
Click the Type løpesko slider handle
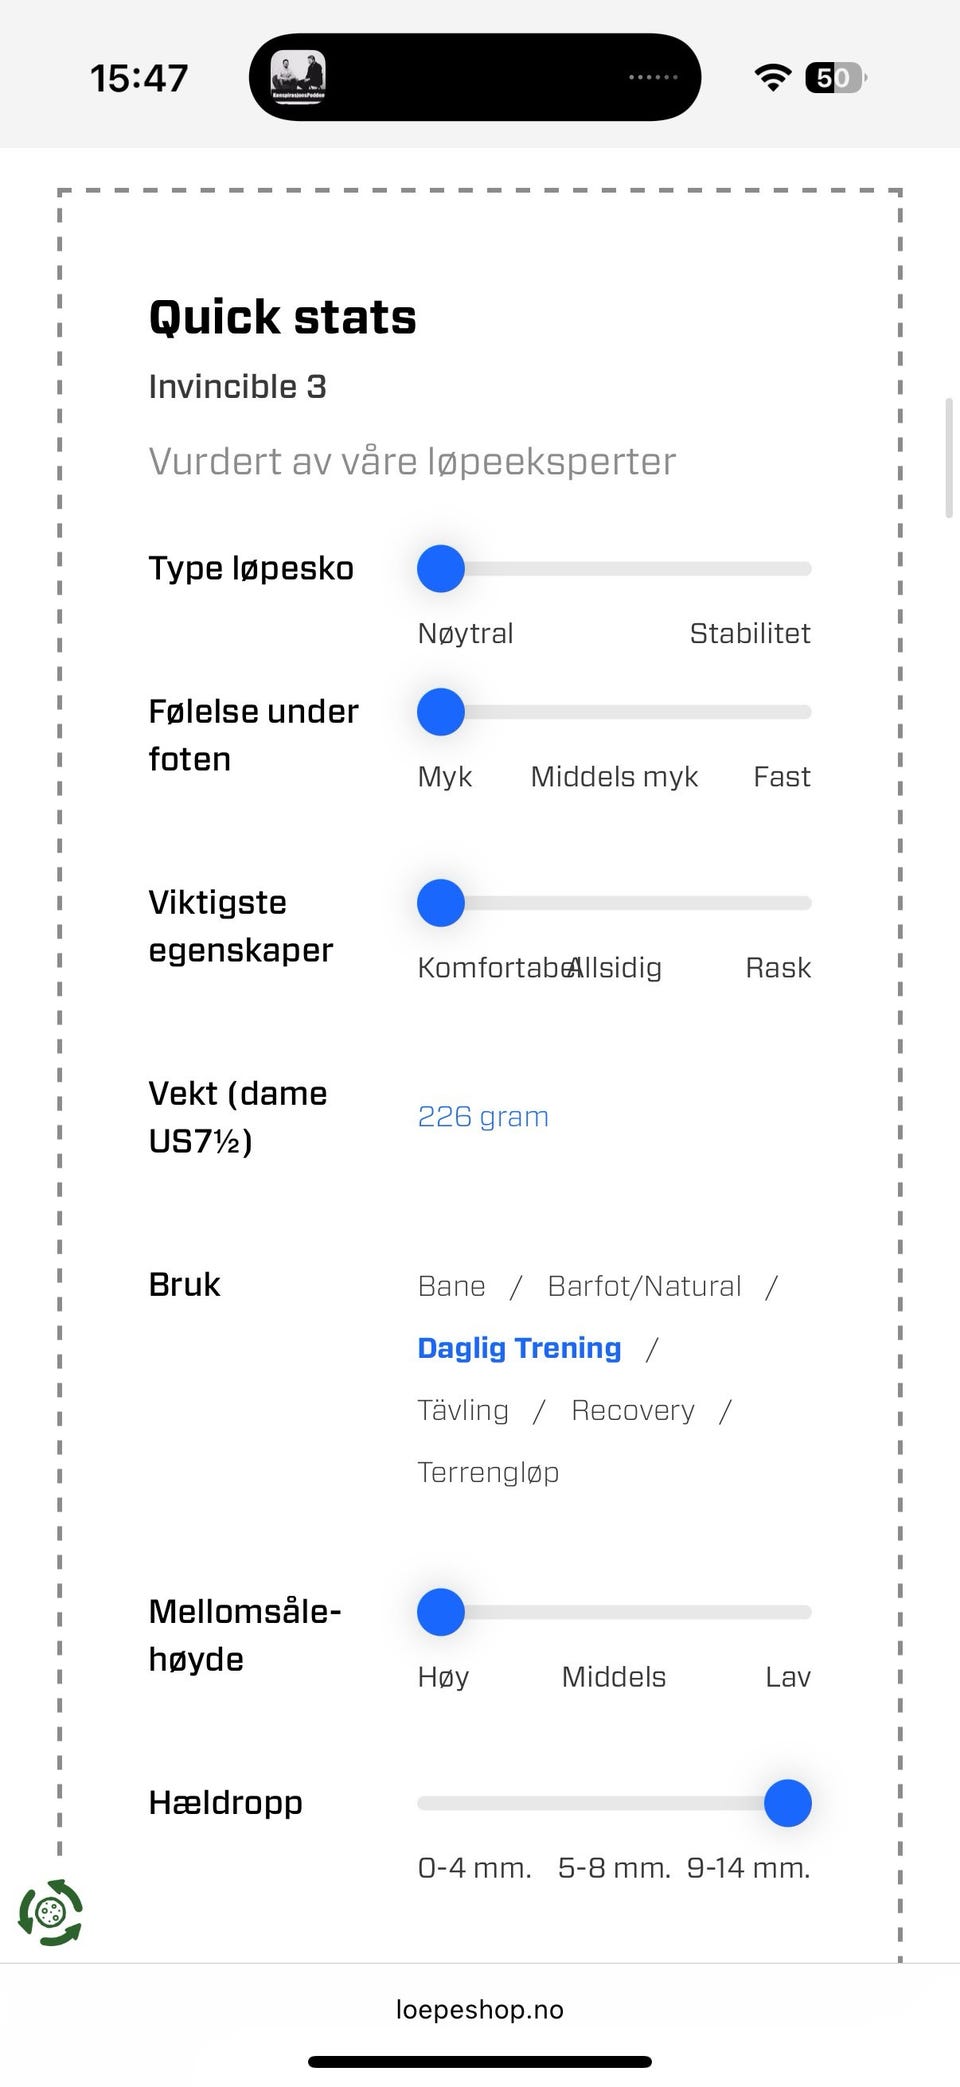tap(441, 569)
